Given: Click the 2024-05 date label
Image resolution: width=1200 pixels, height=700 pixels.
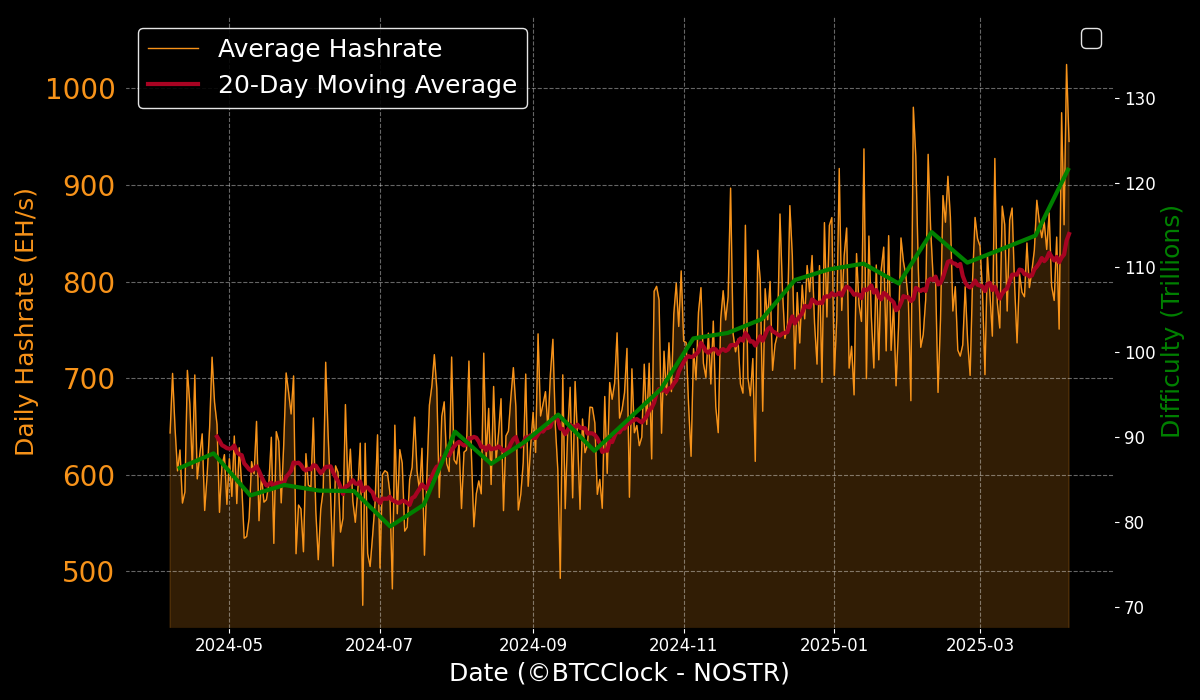Looking at the screenshot, I should coord(229,645).
